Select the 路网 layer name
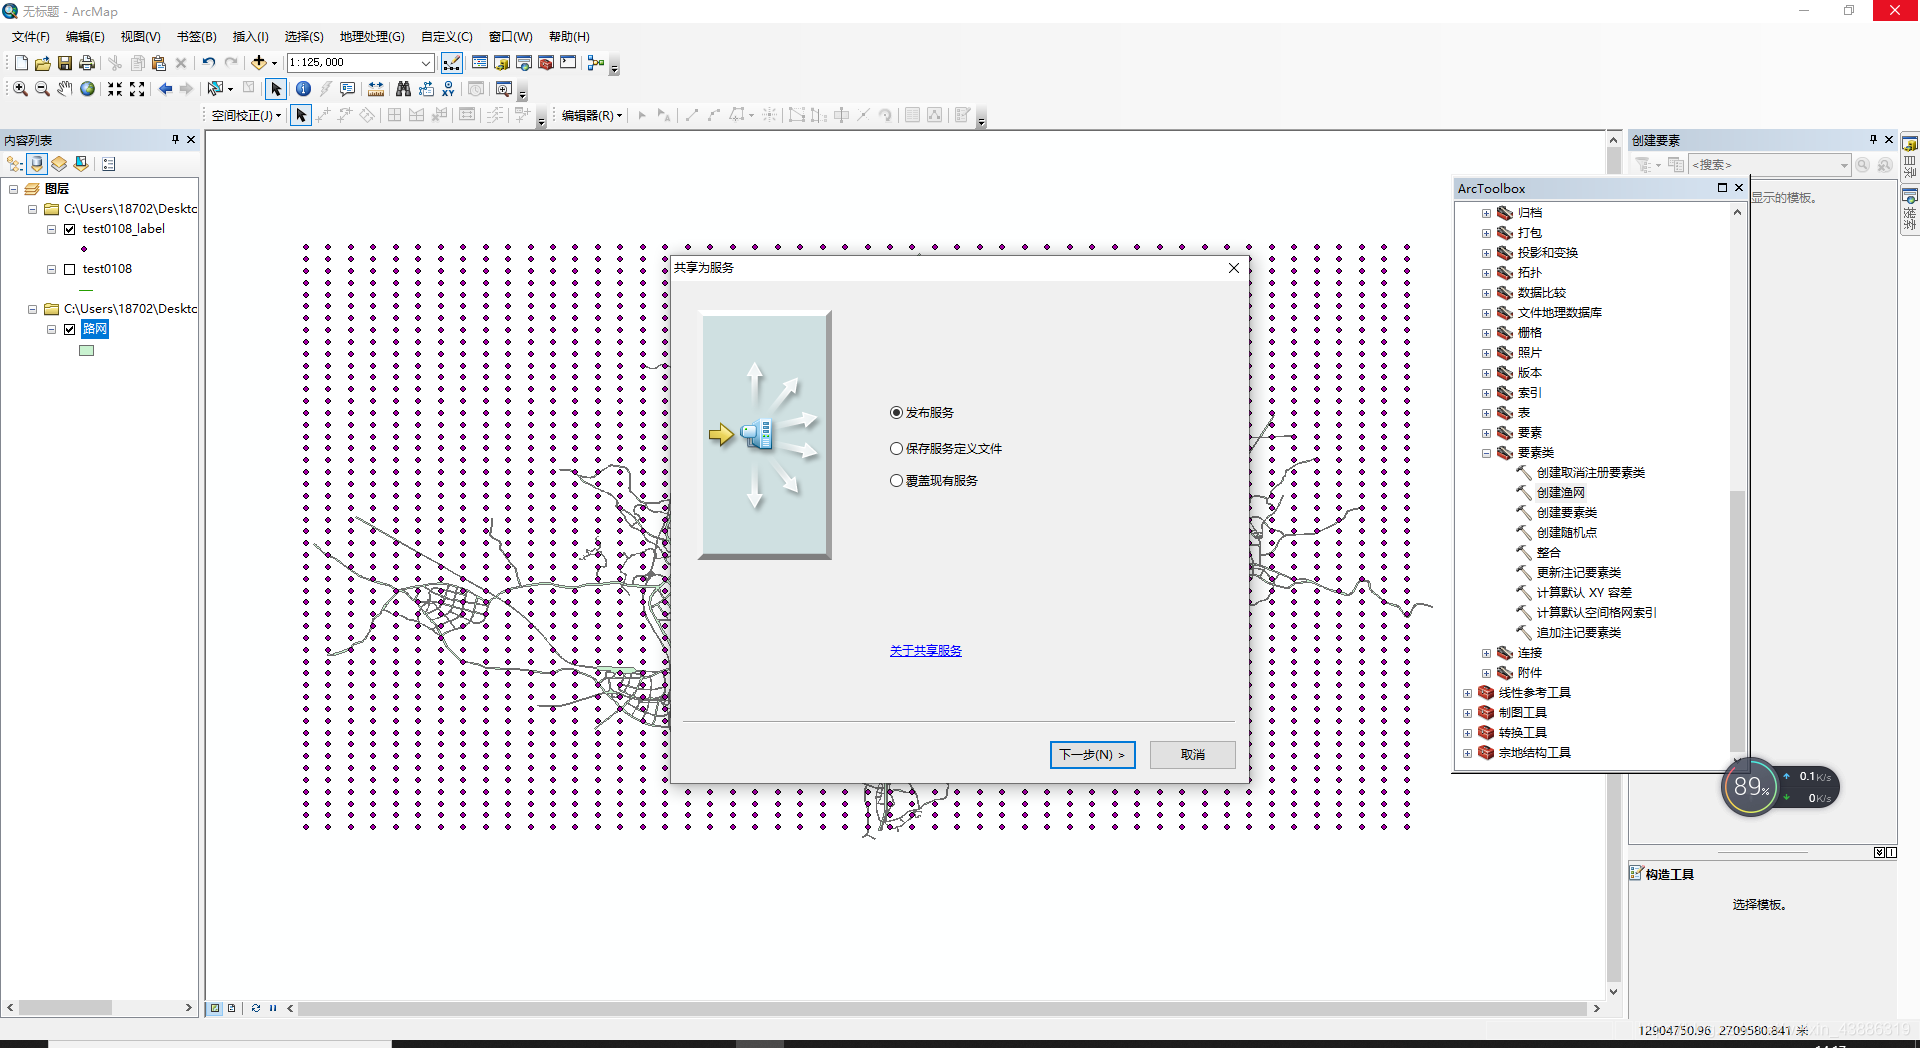The image size is (1920, 1048). tap(95, 329)
